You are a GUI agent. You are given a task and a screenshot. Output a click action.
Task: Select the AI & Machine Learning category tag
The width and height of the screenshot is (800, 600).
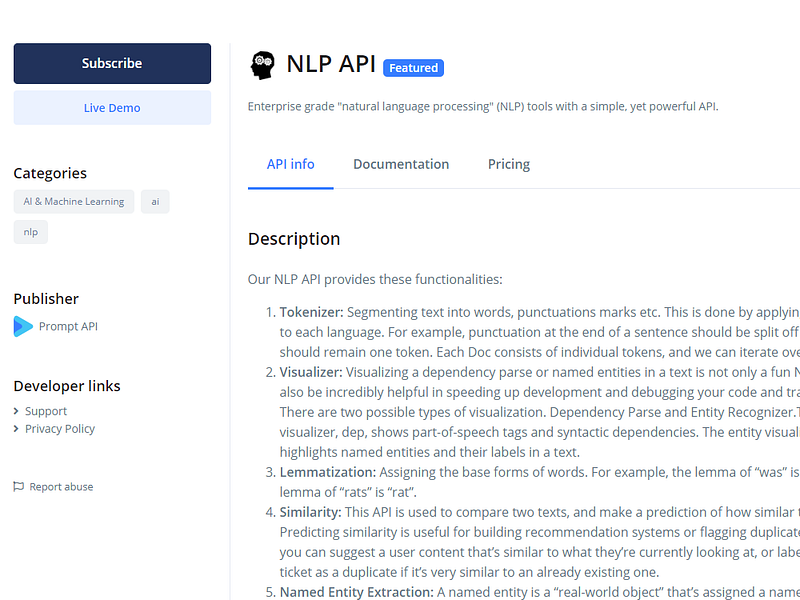tap(74, 202)
